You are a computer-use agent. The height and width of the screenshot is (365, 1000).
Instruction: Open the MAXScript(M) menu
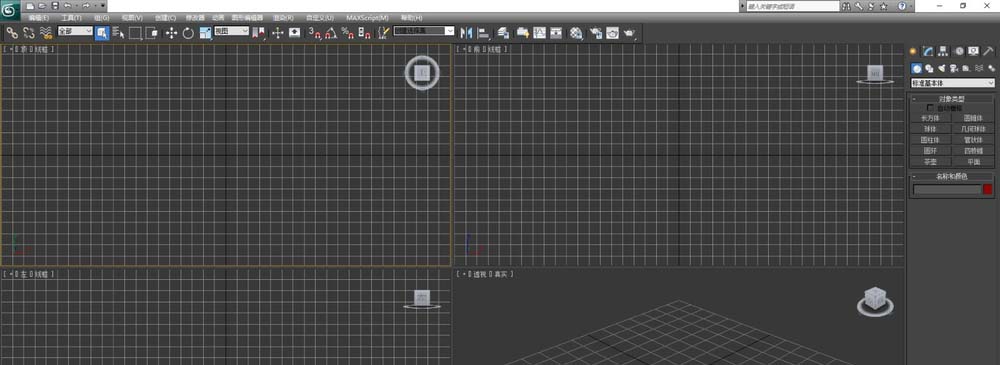coord(367,18)
